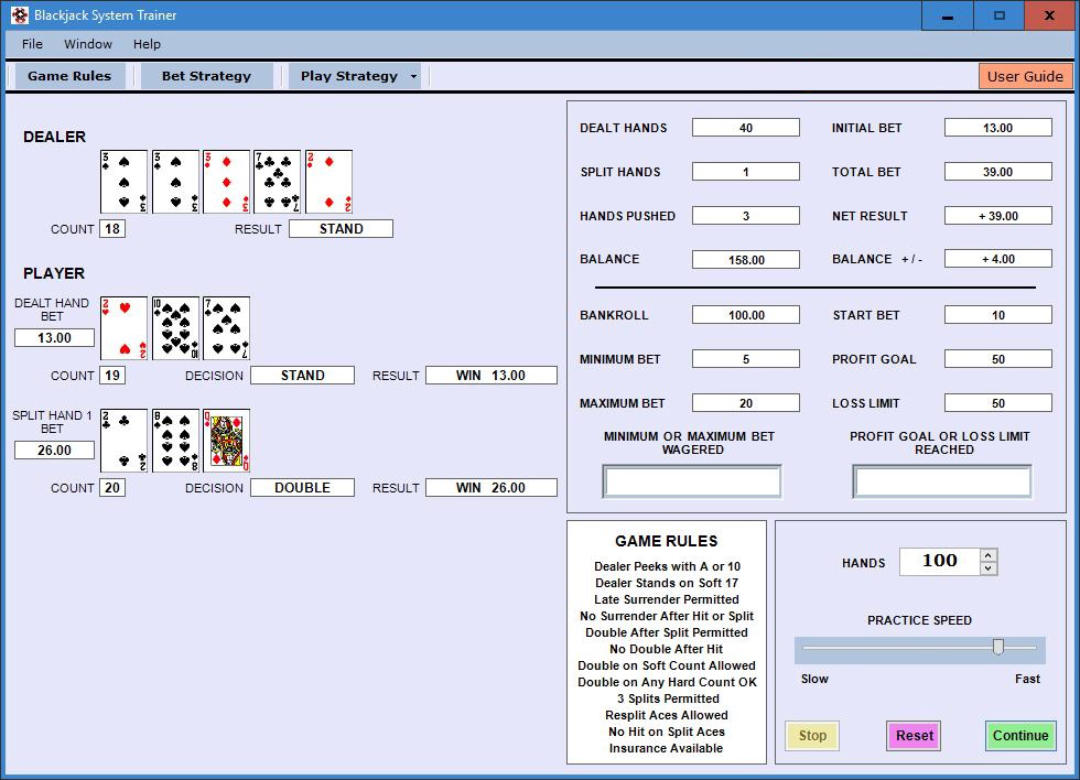The height and width of the screenshot is (780, 1080).
Task: Click the pink Reset button
Action: click(914, 735)
